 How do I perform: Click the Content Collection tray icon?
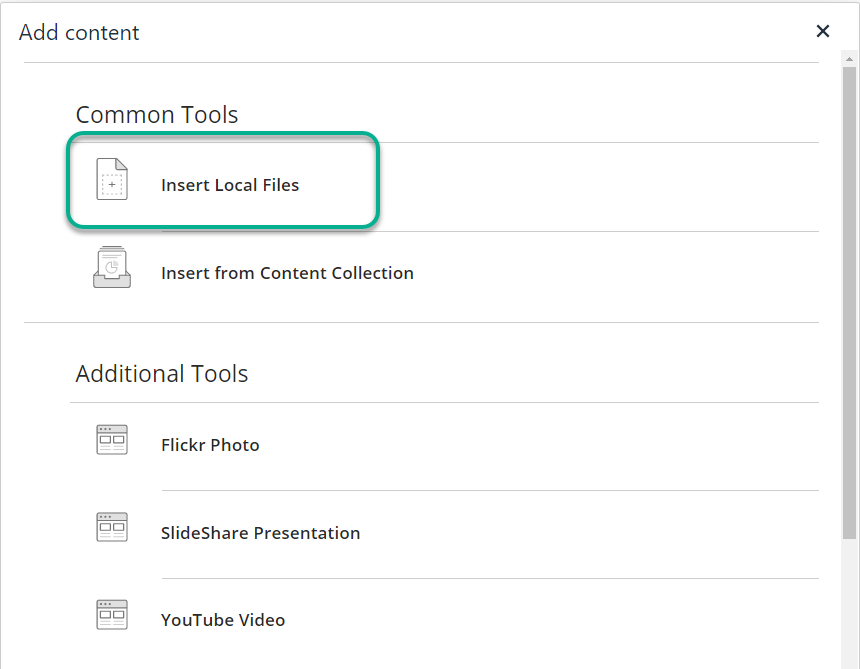tap(112, 267)
